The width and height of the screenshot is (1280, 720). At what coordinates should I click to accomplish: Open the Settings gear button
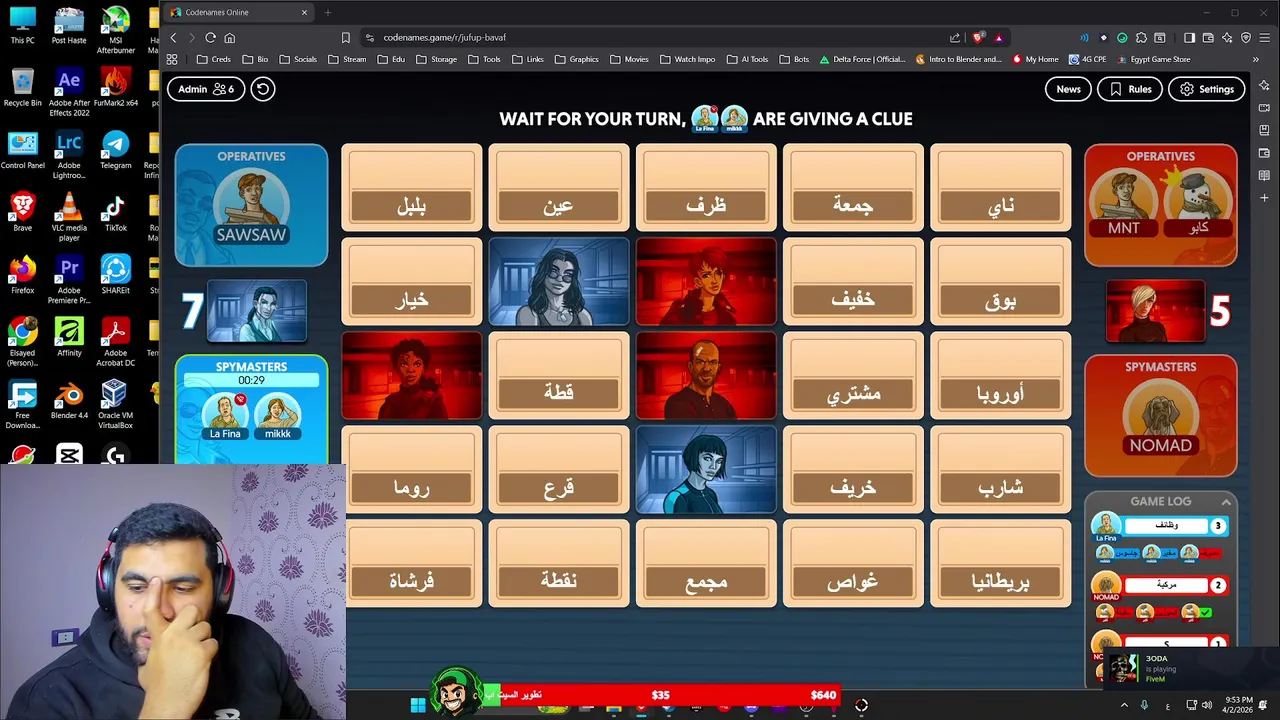click(1206, 89)
